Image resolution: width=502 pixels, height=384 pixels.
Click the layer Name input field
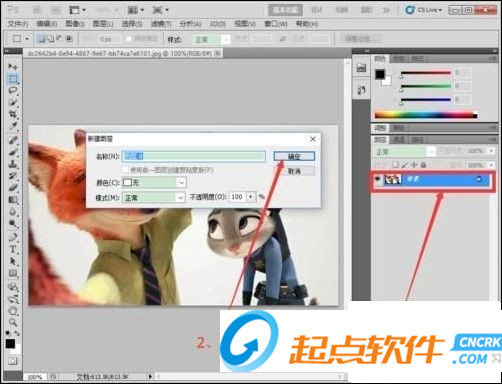coord(194,156)
